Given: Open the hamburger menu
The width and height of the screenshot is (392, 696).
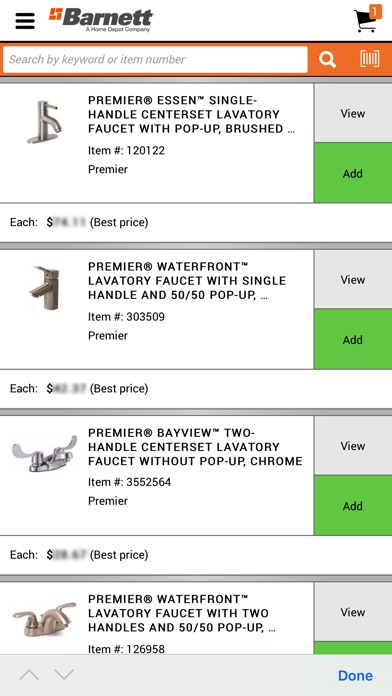Looking at the screenshot, I should 25,21.
